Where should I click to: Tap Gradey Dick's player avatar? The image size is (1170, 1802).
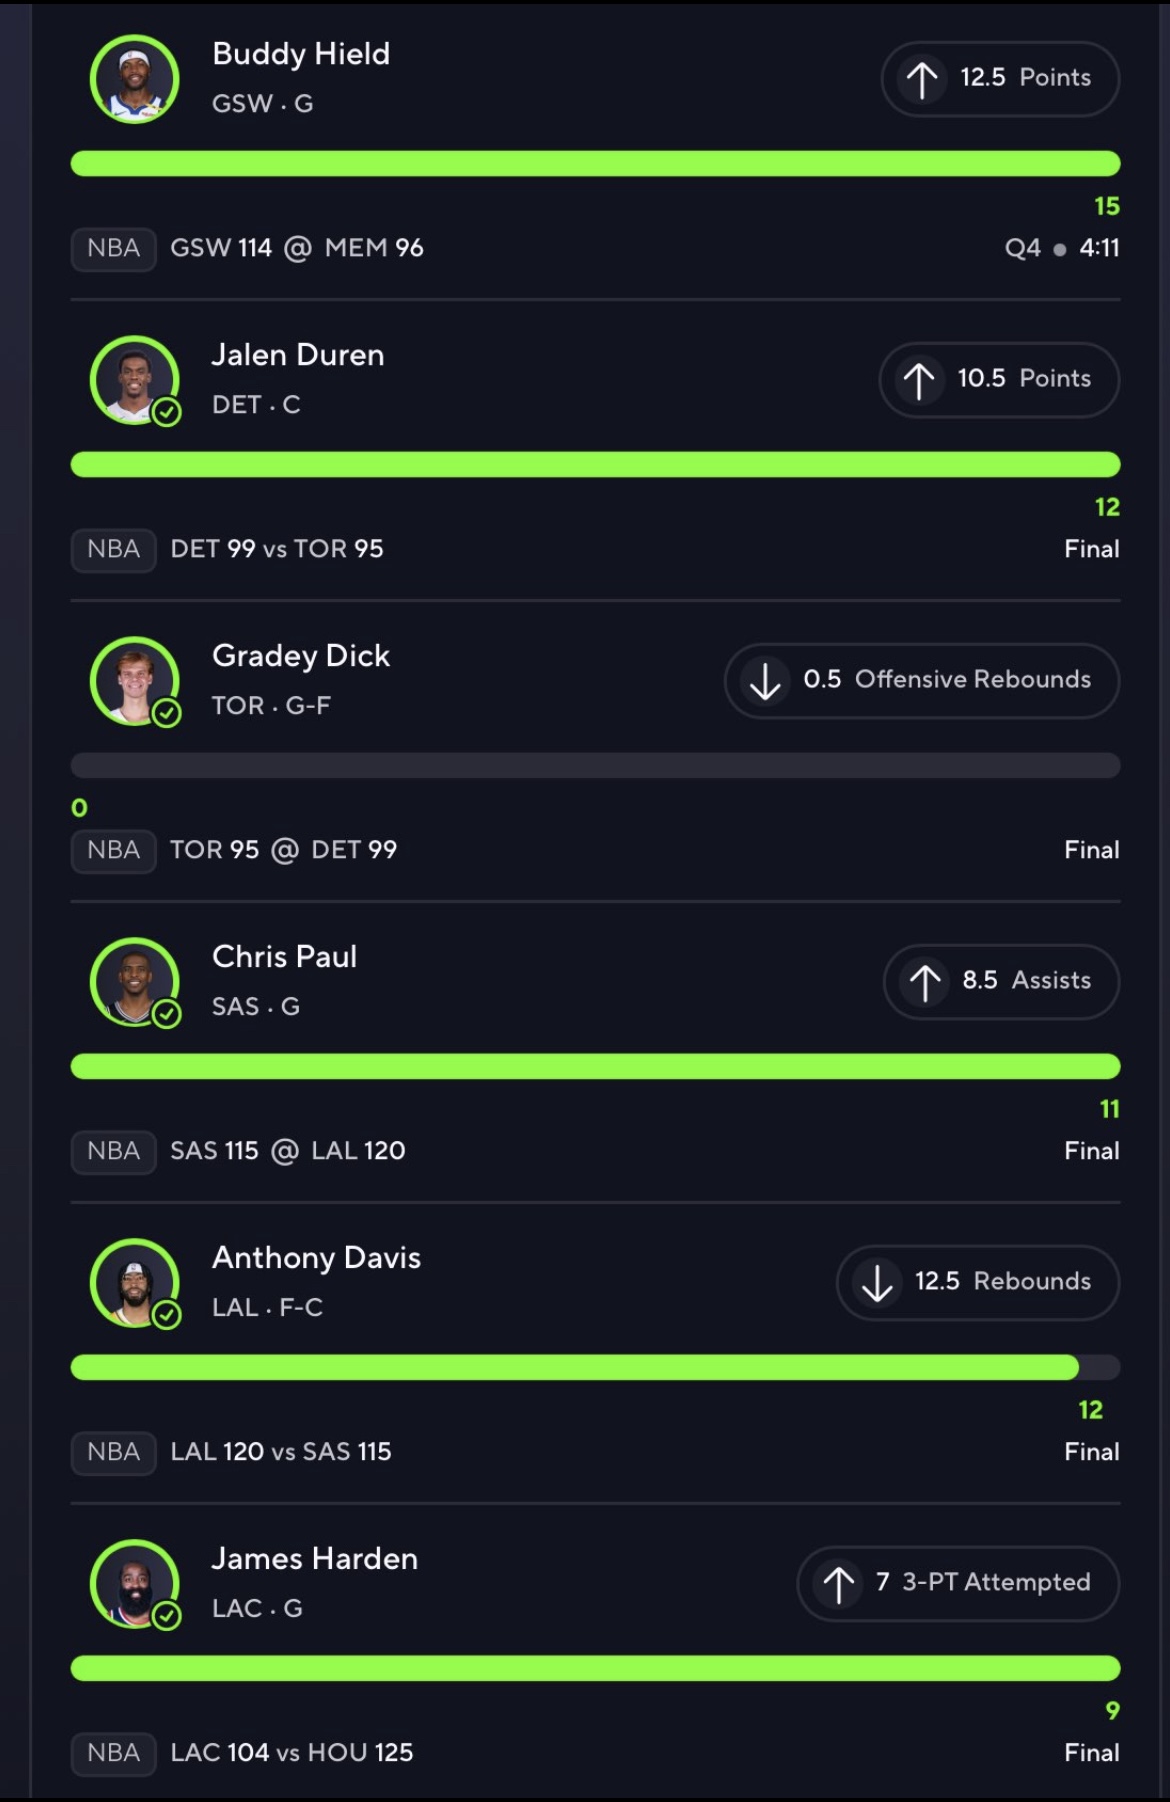tap(135, 681)
